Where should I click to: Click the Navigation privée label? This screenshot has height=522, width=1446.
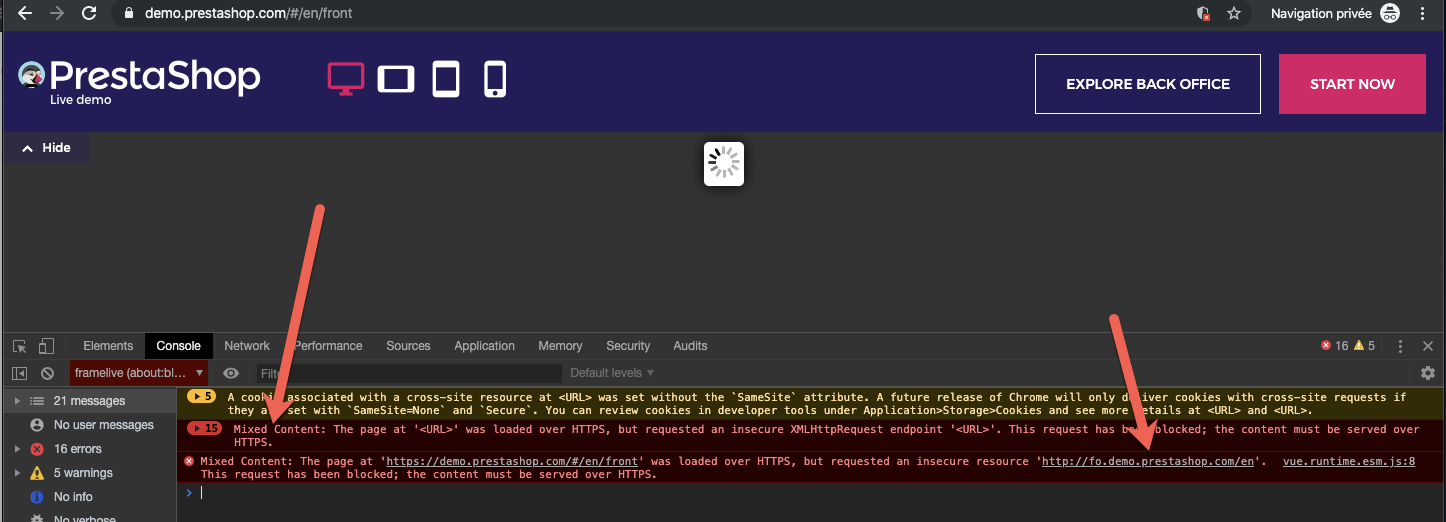point(1321,14)
